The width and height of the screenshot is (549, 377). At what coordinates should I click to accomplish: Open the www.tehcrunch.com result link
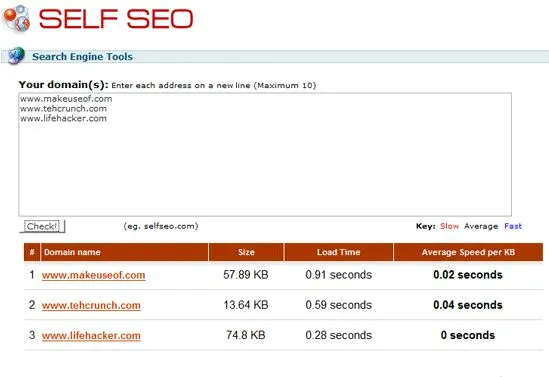(x=91, y=306)
